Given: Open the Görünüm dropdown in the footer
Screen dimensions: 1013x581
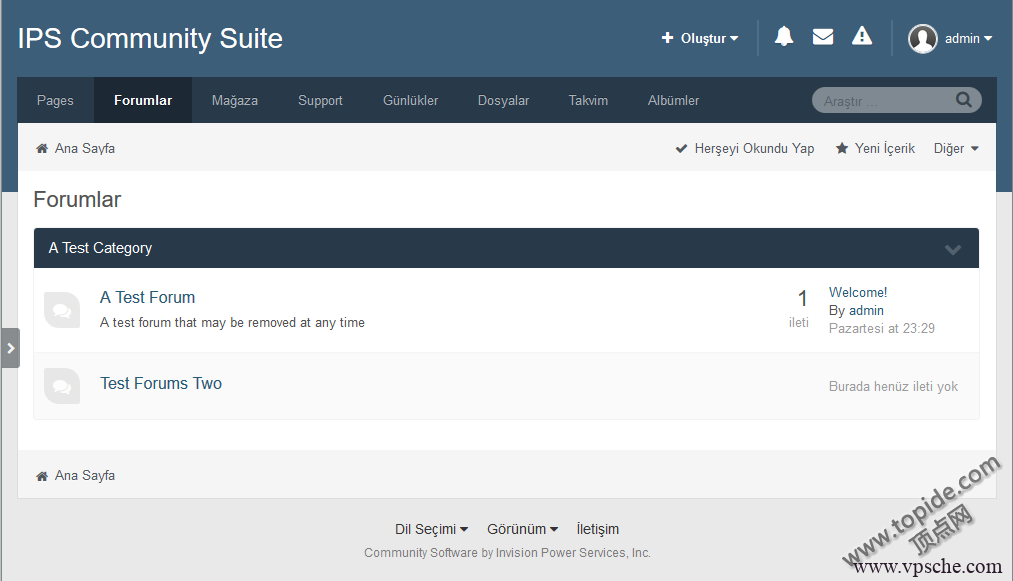Looking at the screenshot, I should tap(523, 528).
